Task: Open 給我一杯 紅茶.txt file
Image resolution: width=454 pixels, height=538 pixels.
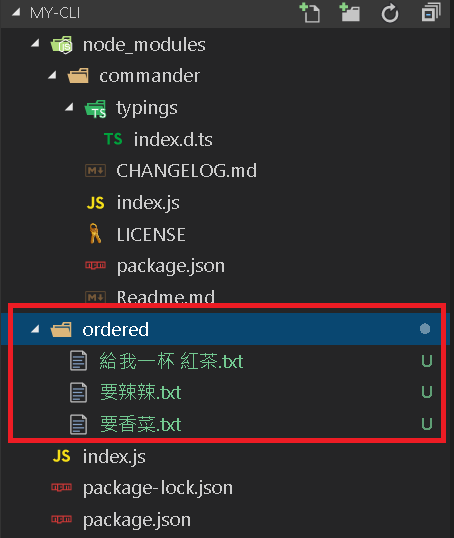Action: (171, 361)
